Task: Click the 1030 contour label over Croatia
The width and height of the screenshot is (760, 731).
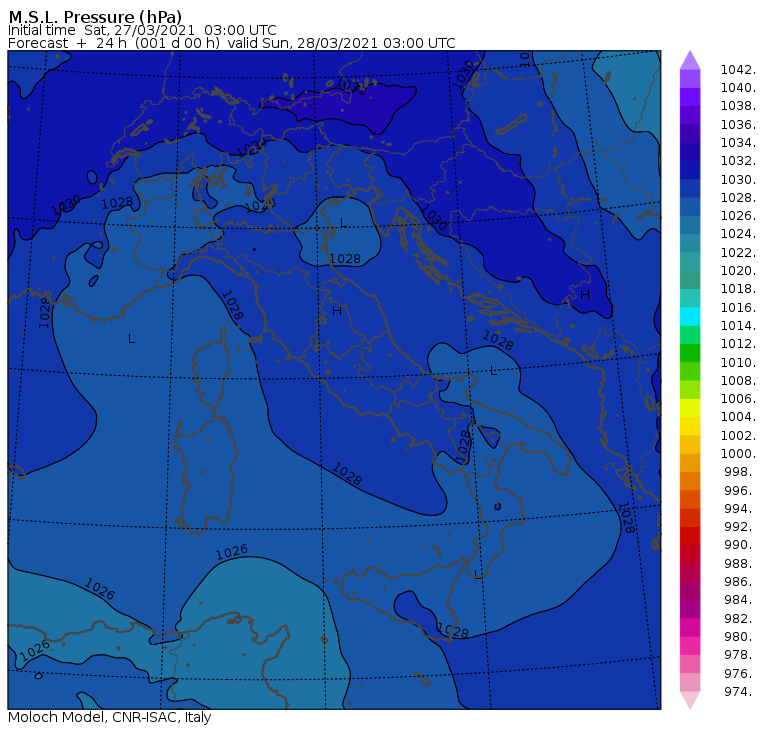Action: point(434,217)
